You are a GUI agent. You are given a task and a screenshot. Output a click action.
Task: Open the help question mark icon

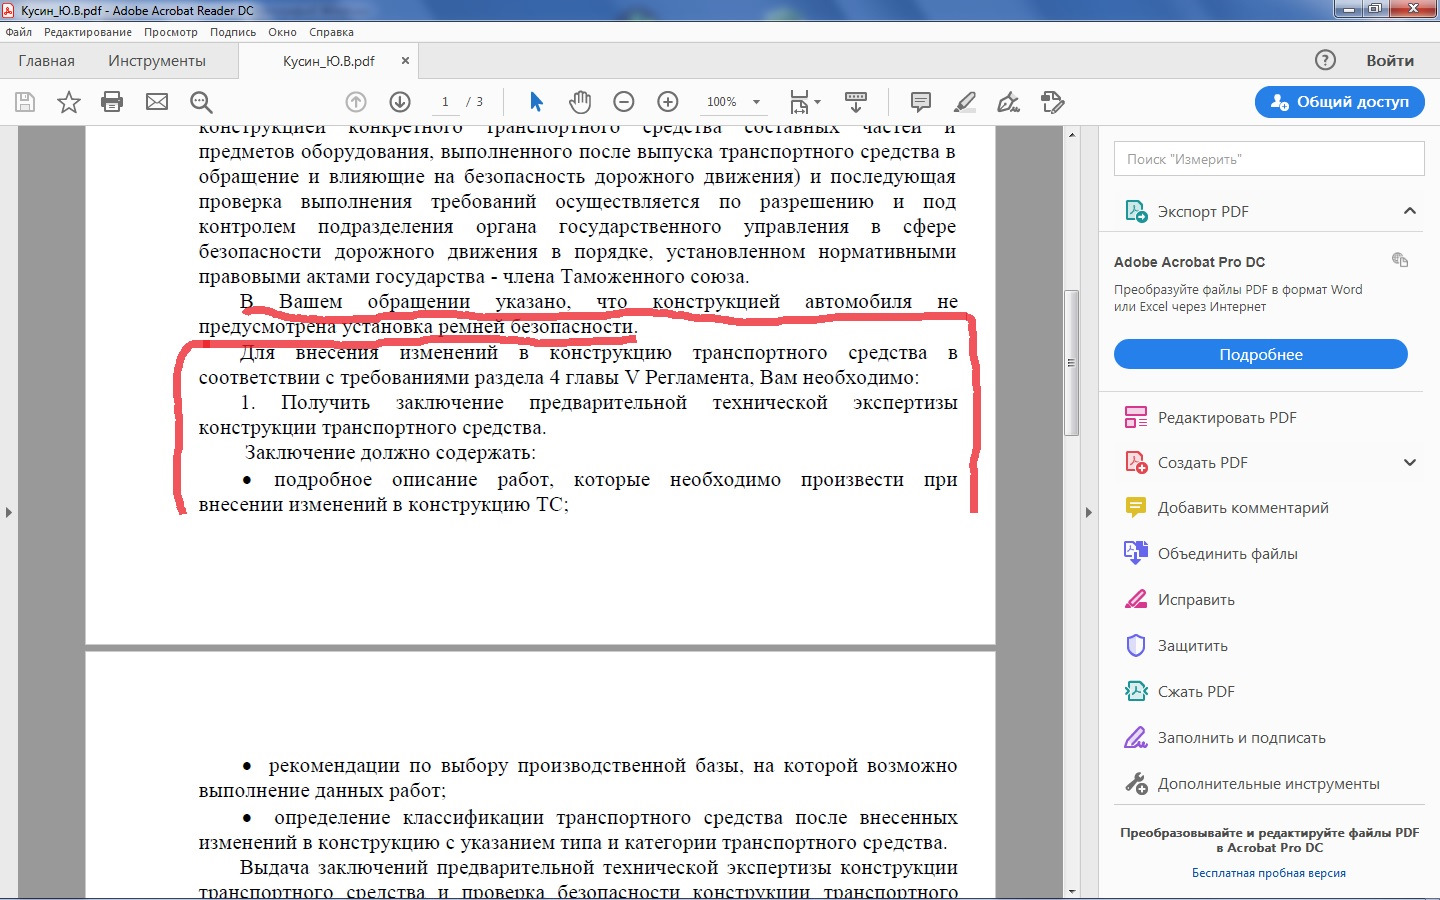click(1325, 60)
